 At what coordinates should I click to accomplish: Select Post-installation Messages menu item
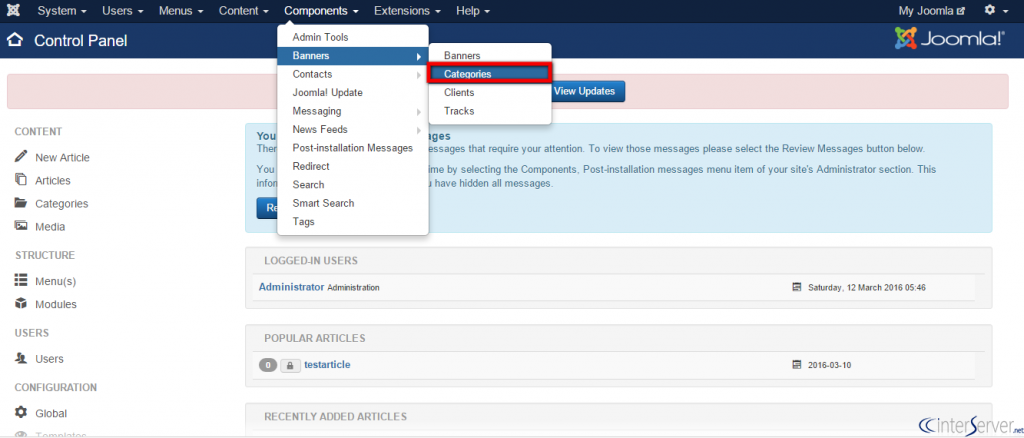[x=353, y=148]
